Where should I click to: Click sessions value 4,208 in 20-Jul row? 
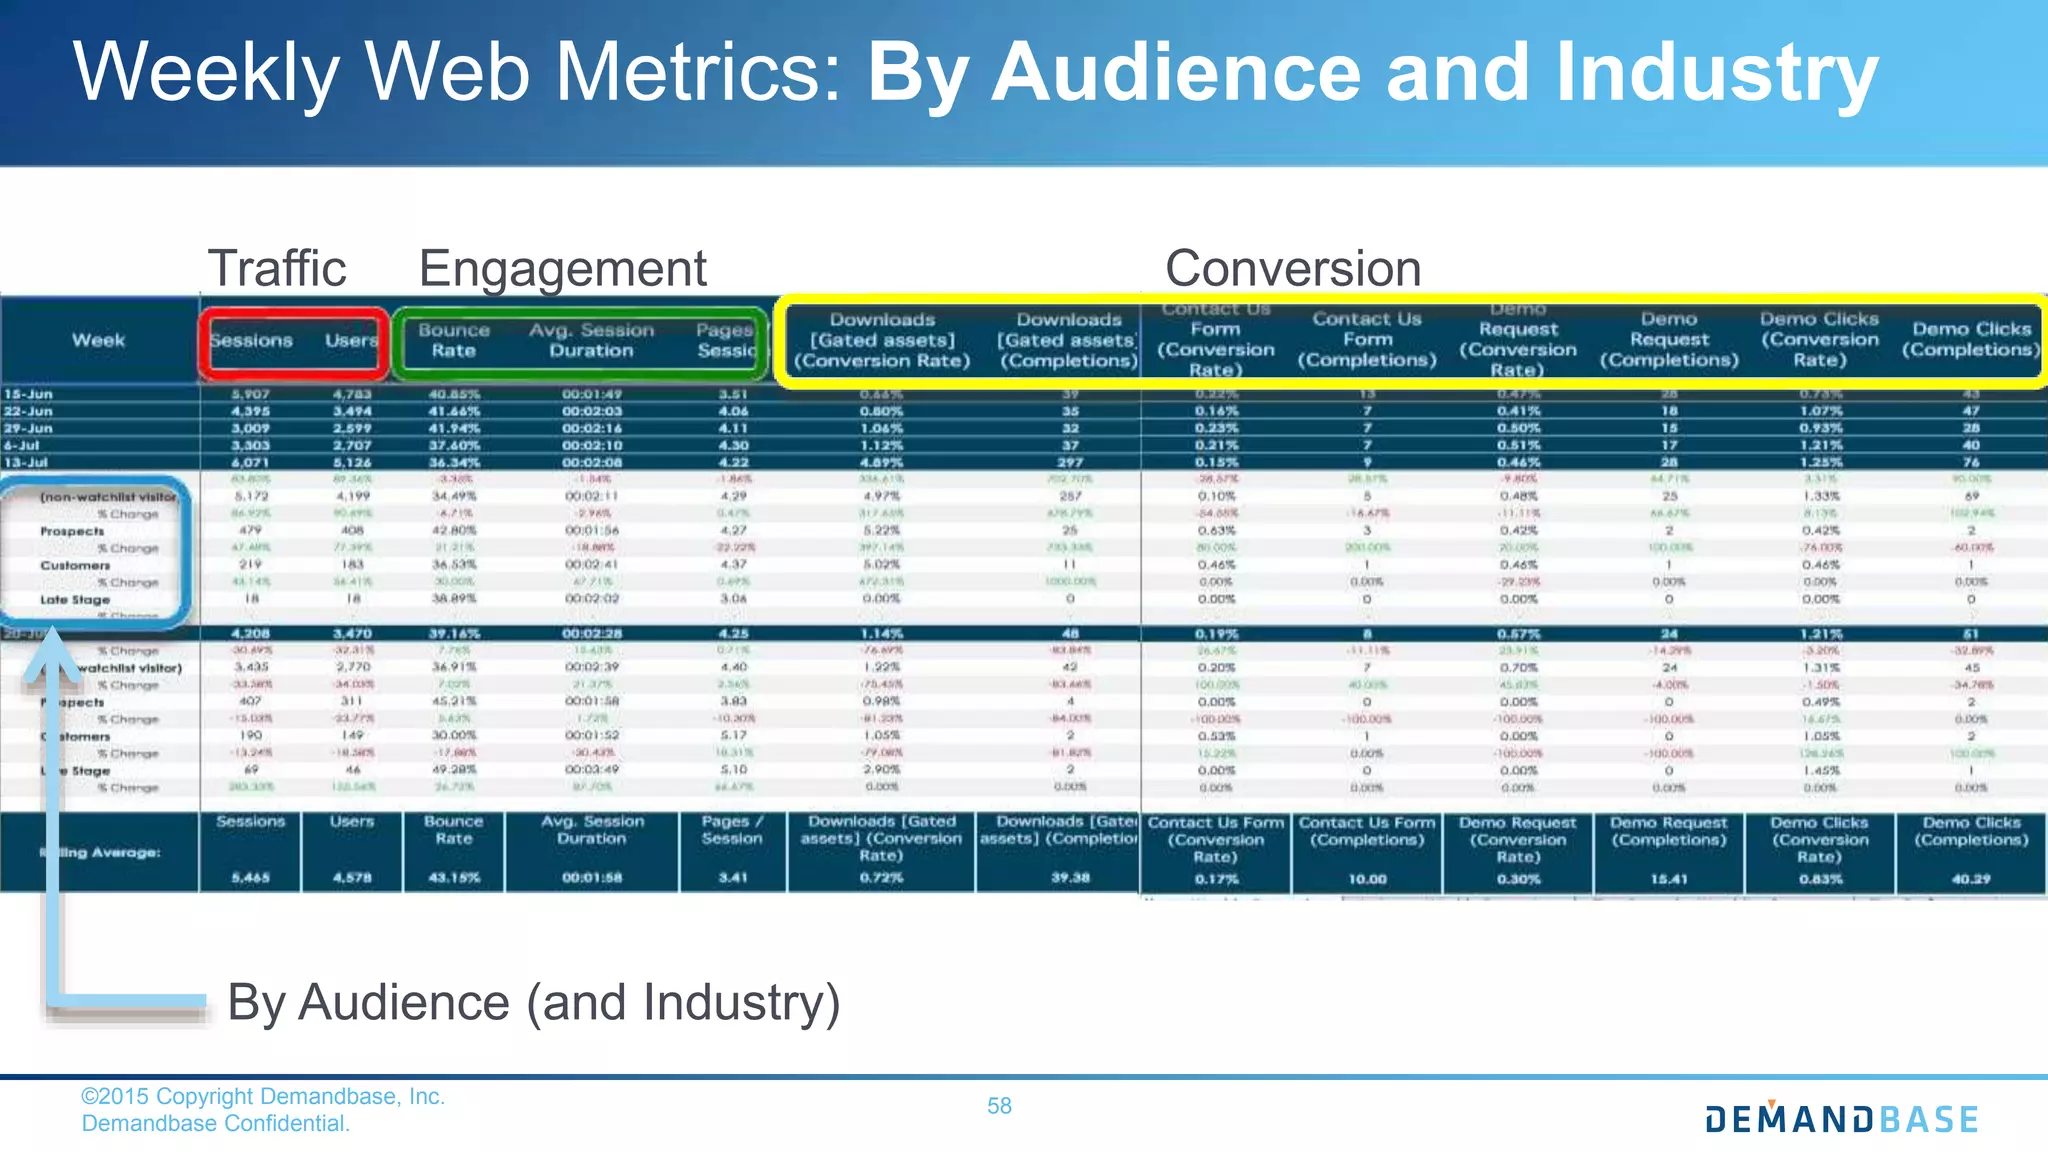pyautogui.click(x=250, y=633)
